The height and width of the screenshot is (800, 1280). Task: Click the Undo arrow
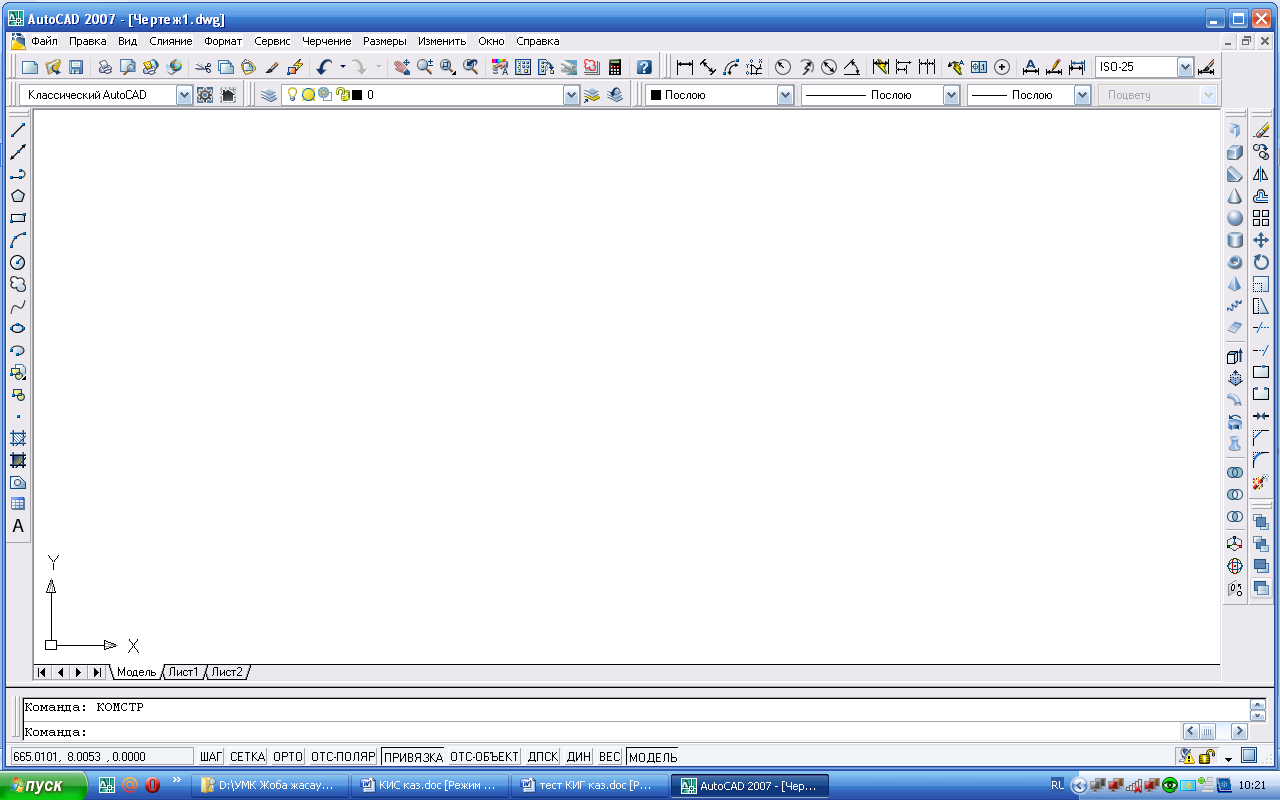[323, 67]
